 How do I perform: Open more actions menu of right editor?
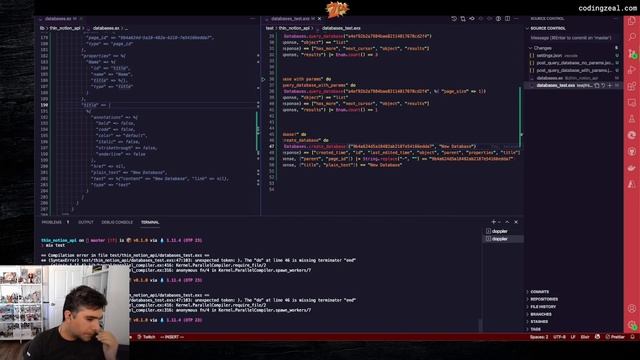click(516, 19)
